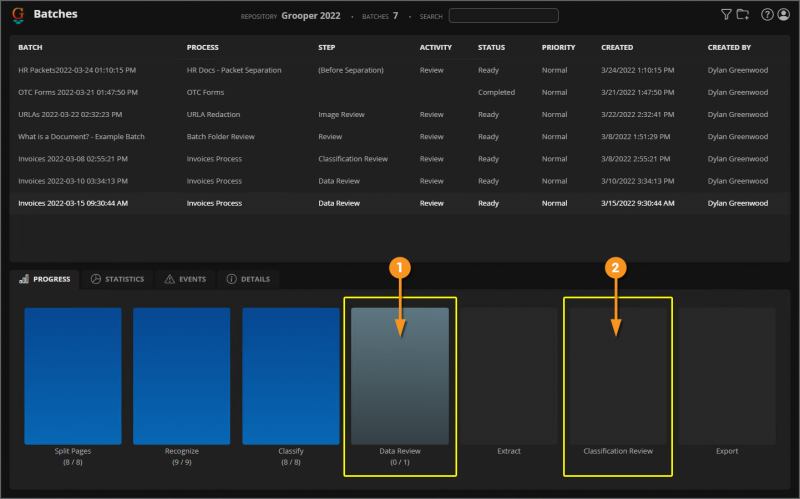Click the pie chart icon beside Statistics

95,279
